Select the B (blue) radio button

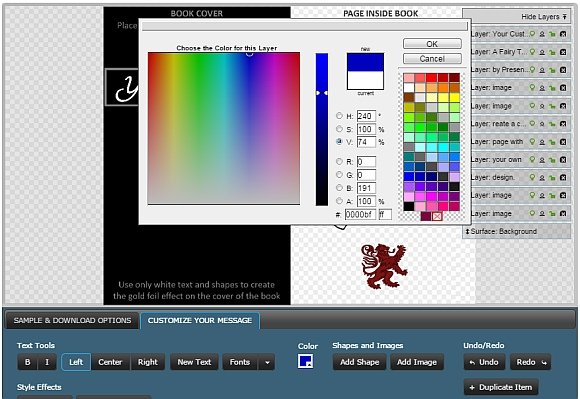pyautogui.click(x=339, y=187)
